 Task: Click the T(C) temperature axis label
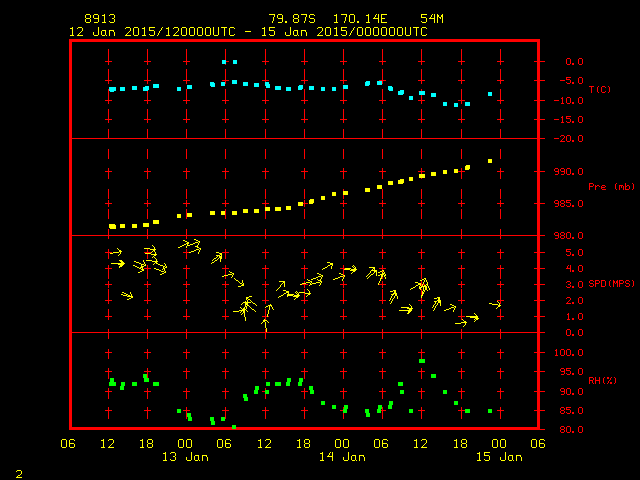point(600,89)
